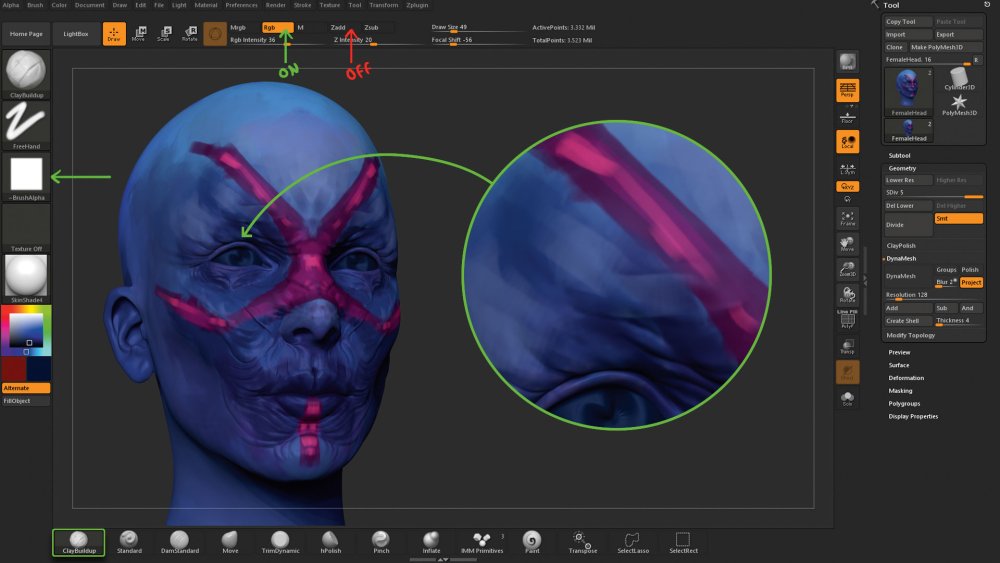
Task: Select the Cylinder3D tool thumbnail
Action: 959,79
